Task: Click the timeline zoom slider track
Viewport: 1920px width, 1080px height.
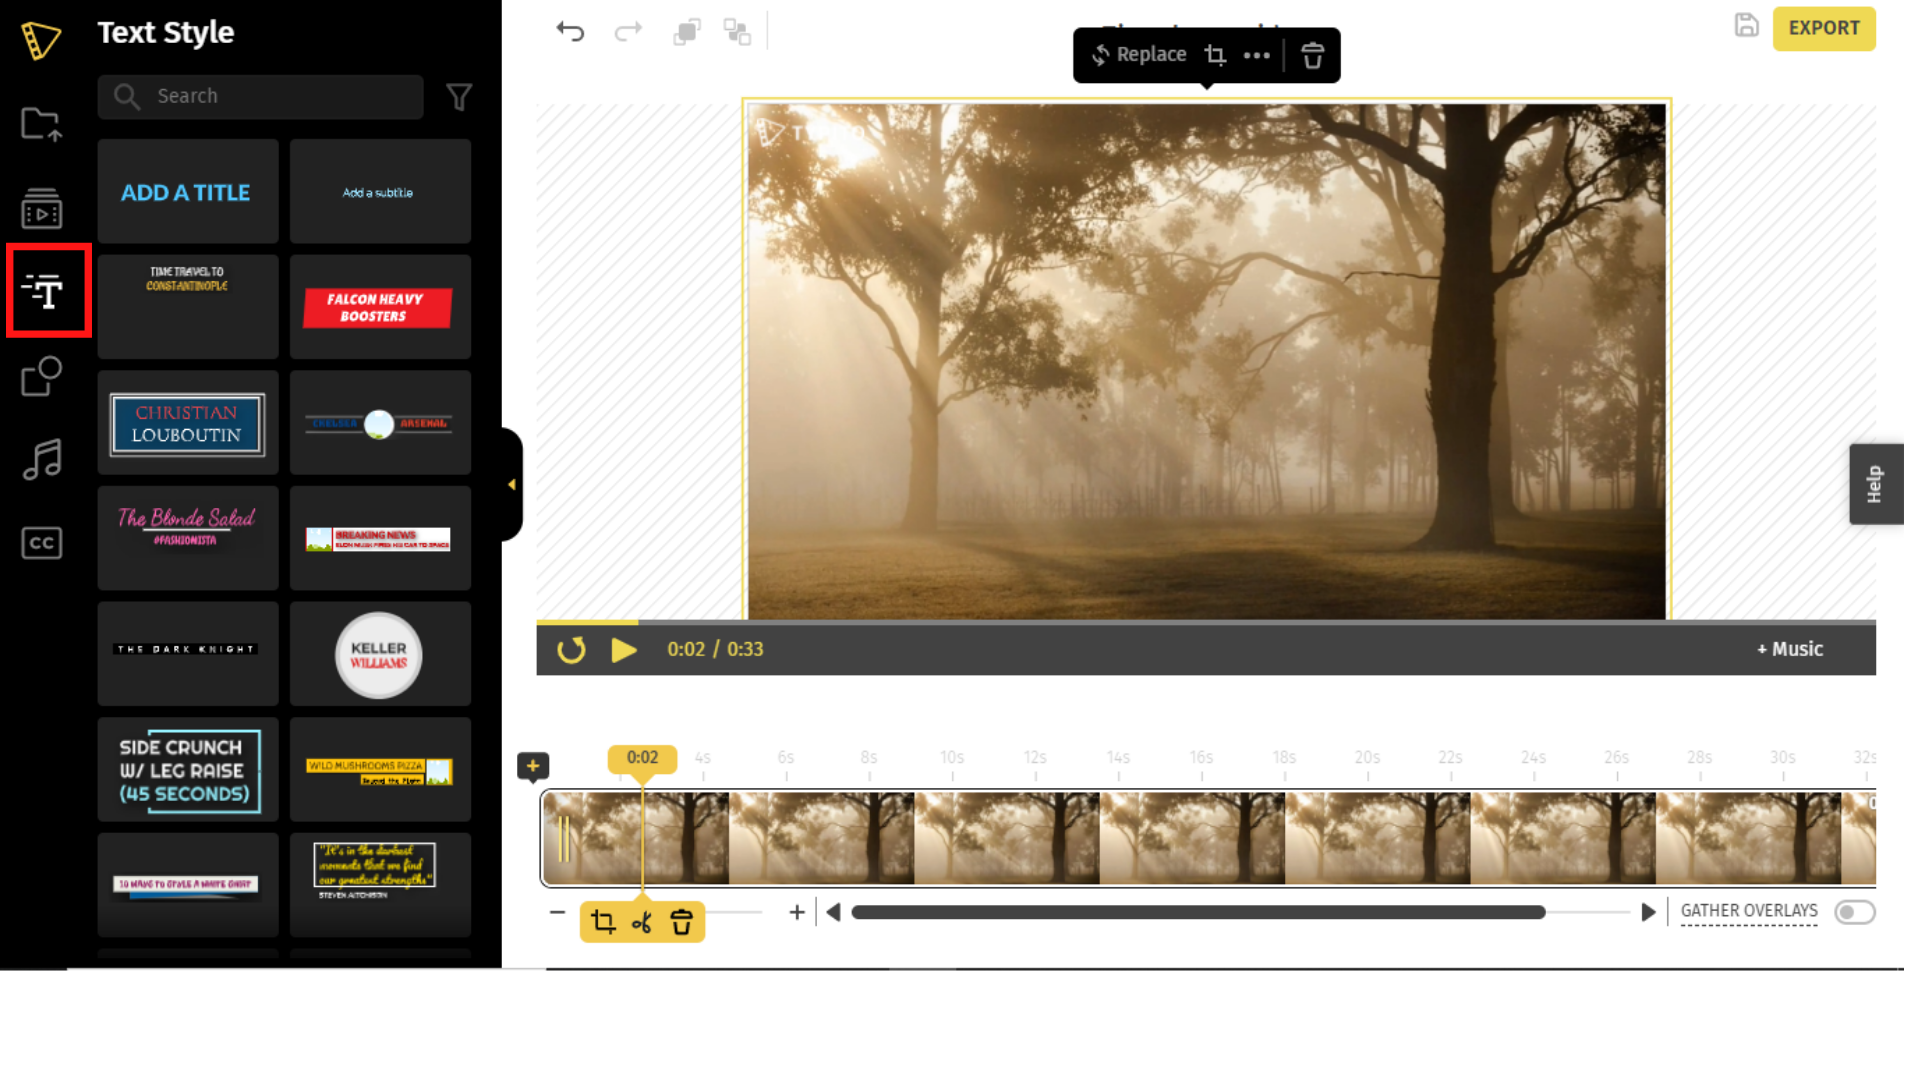Action: (x=734, y=912)
